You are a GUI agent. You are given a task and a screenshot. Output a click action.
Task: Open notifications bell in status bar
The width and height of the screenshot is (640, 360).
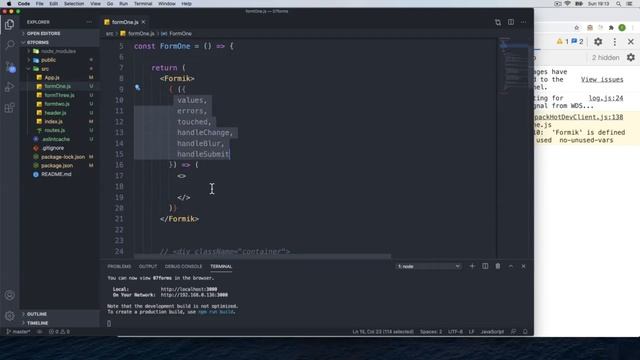click(525, 332)
